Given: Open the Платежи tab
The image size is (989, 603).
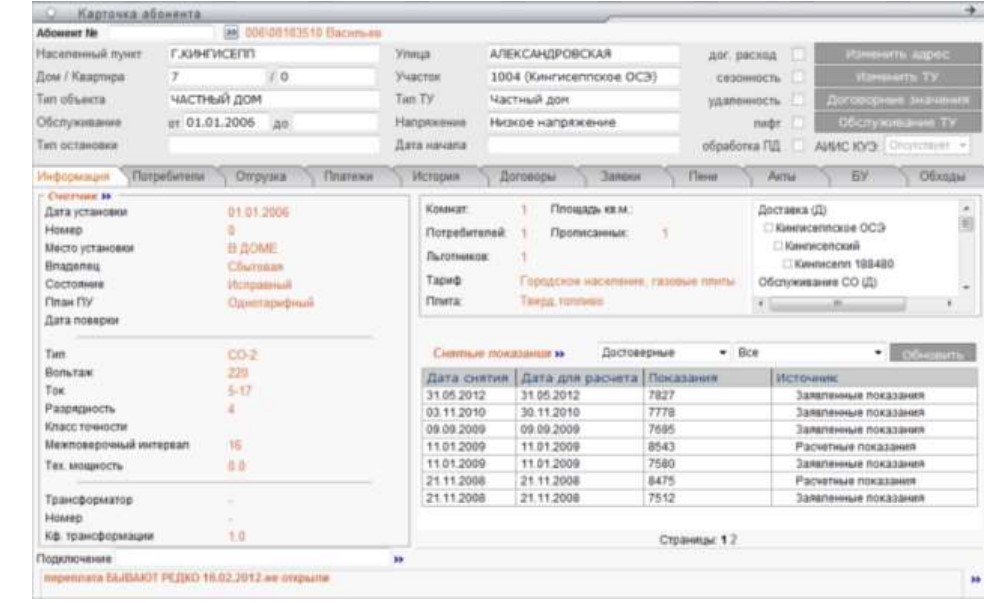Looking at the screenshot, I should click(348, 177).
